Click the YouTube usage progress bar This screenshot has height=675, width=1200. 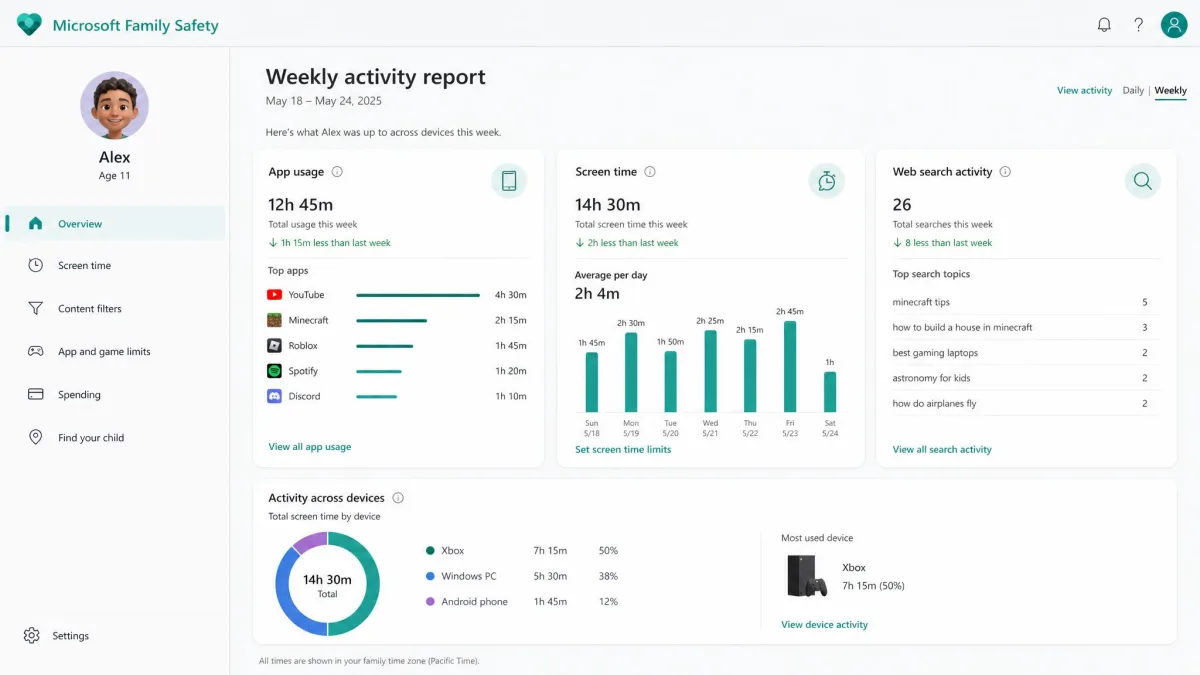pos(418,295)
